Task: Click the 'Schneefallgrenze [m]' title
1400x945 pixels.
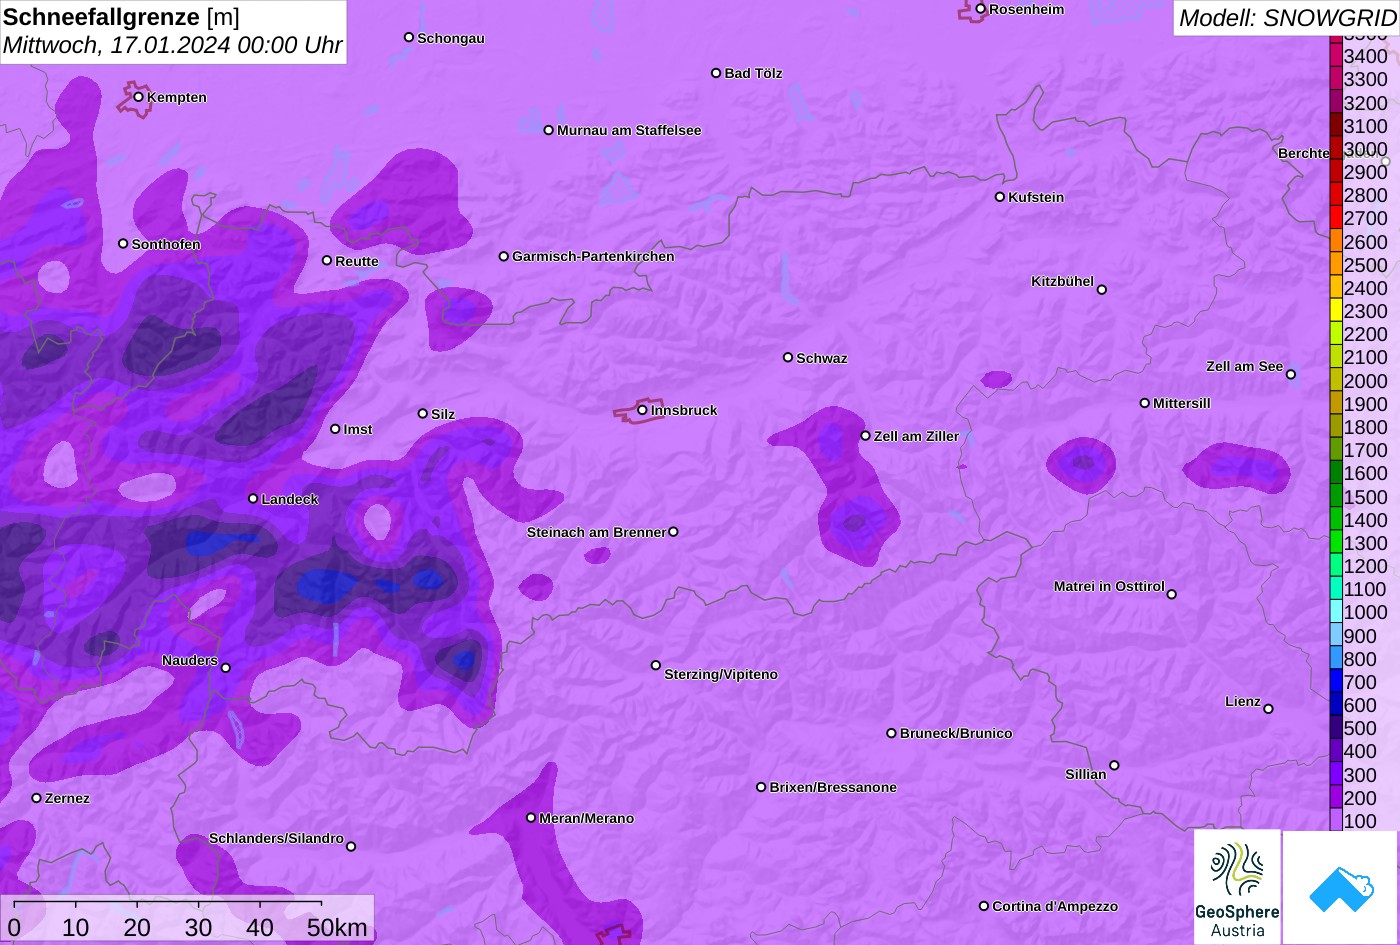Action: click(121, 17)
